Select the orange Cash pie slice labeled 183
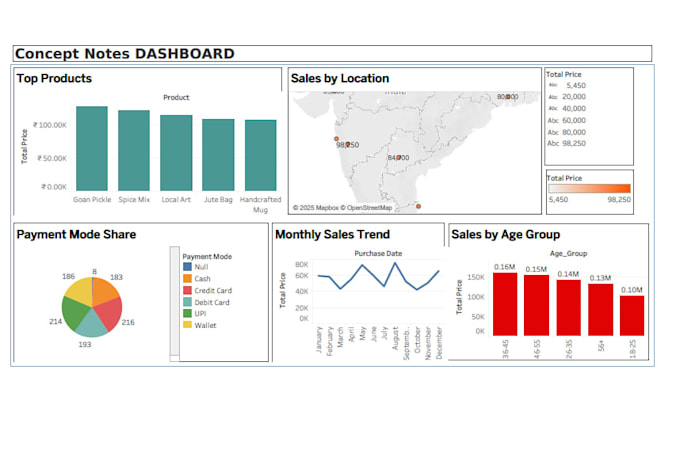680x465 pixels. tap(104, 291)
